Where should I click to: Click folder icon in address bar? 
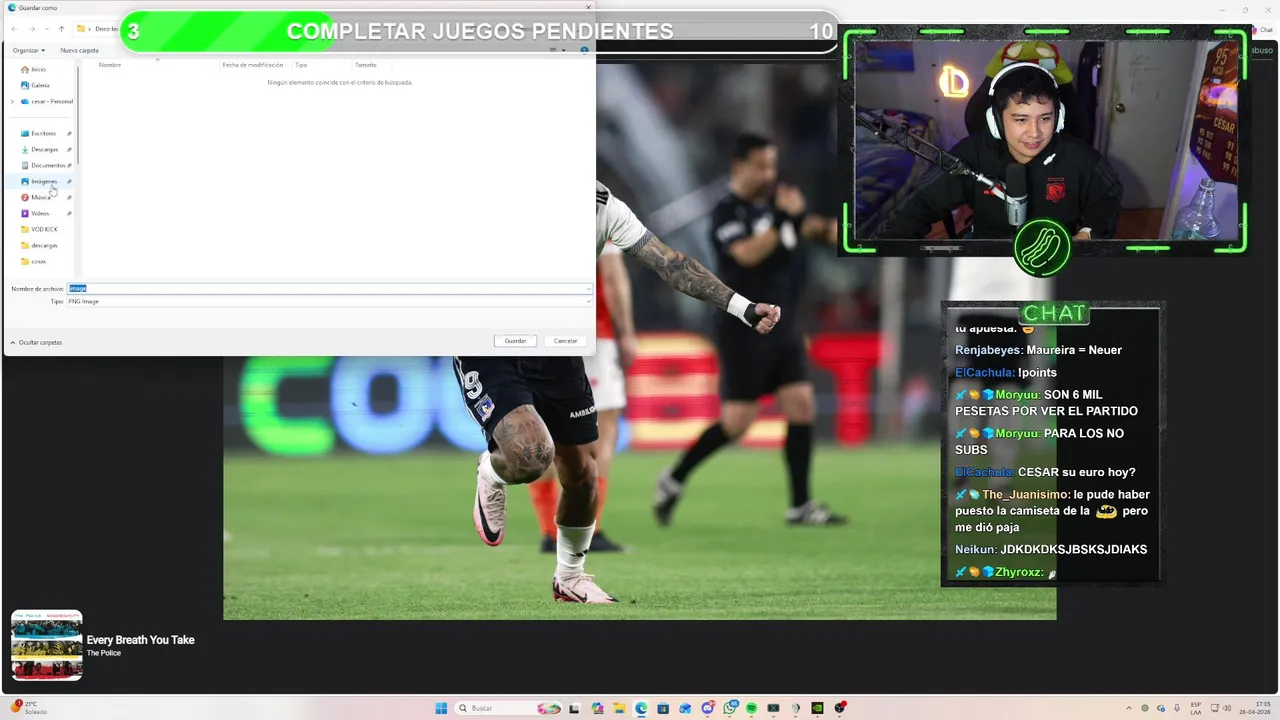click(x=82, y=29)
